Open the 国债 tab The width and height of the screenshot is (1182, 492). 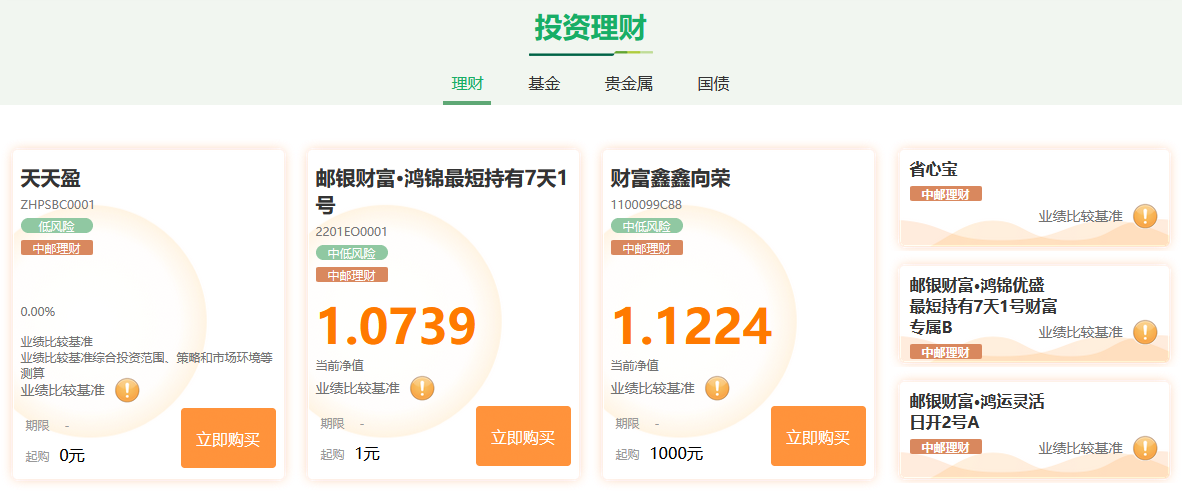713,84
